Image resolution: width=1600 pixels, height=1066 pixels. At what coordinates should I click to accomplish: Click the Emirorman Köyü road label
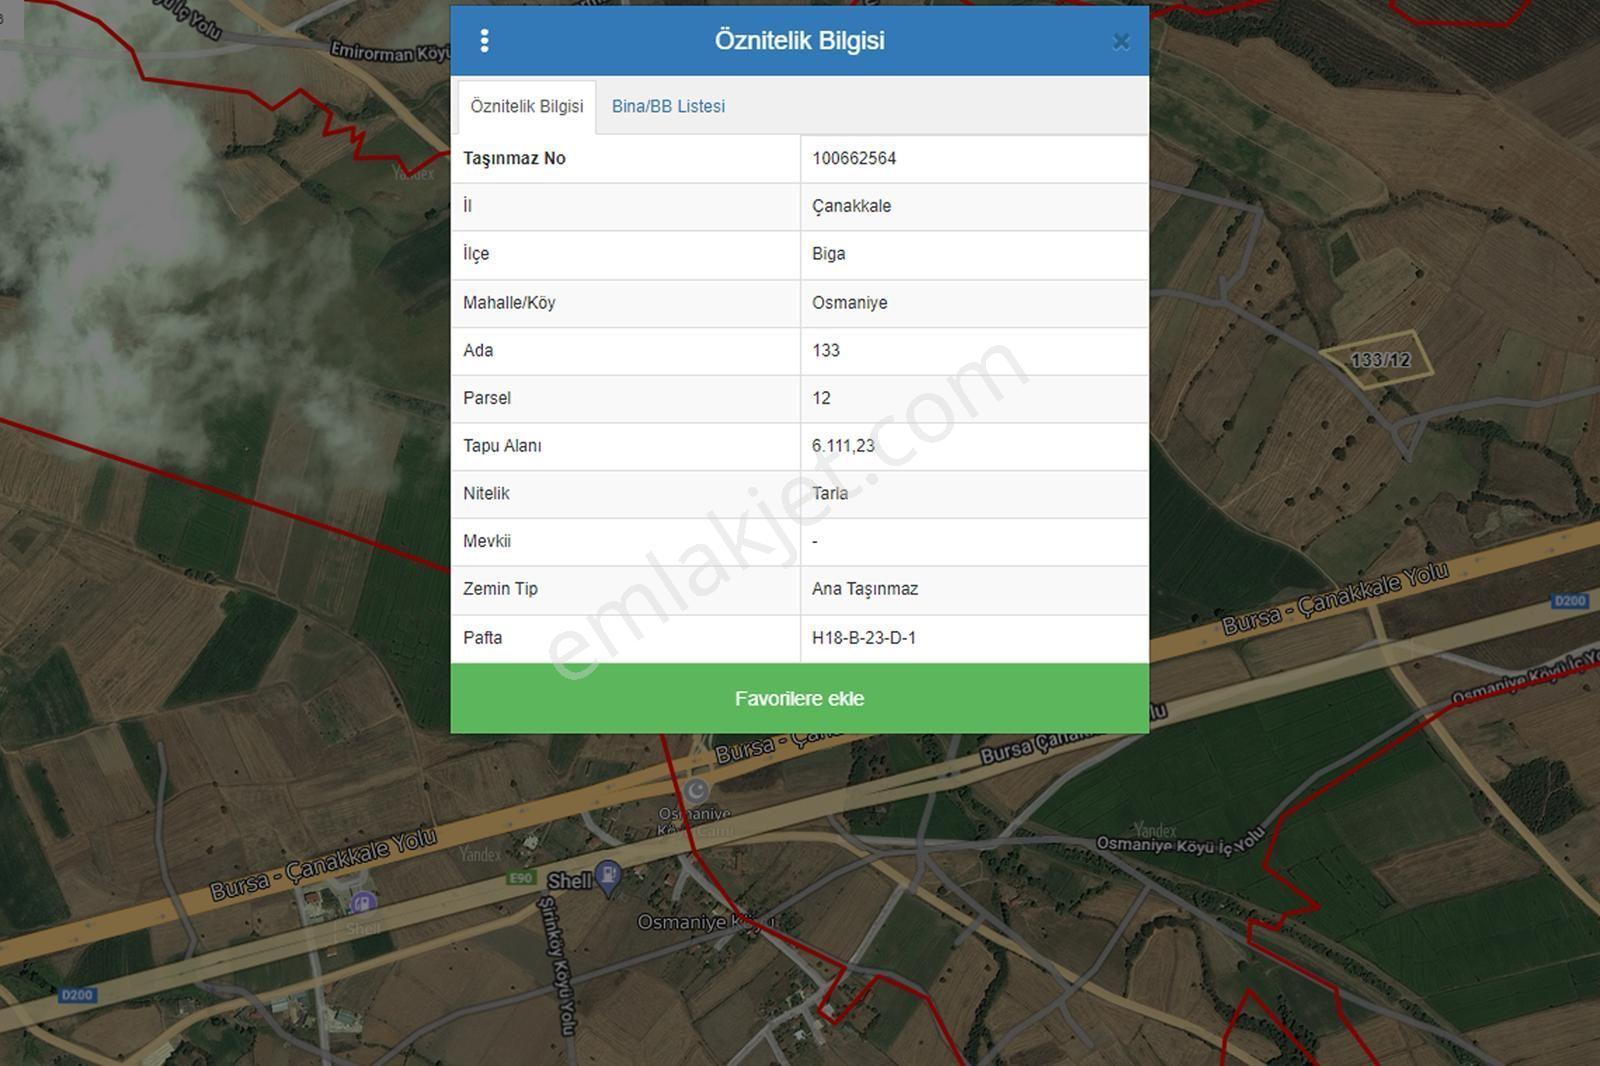point(390,52)
